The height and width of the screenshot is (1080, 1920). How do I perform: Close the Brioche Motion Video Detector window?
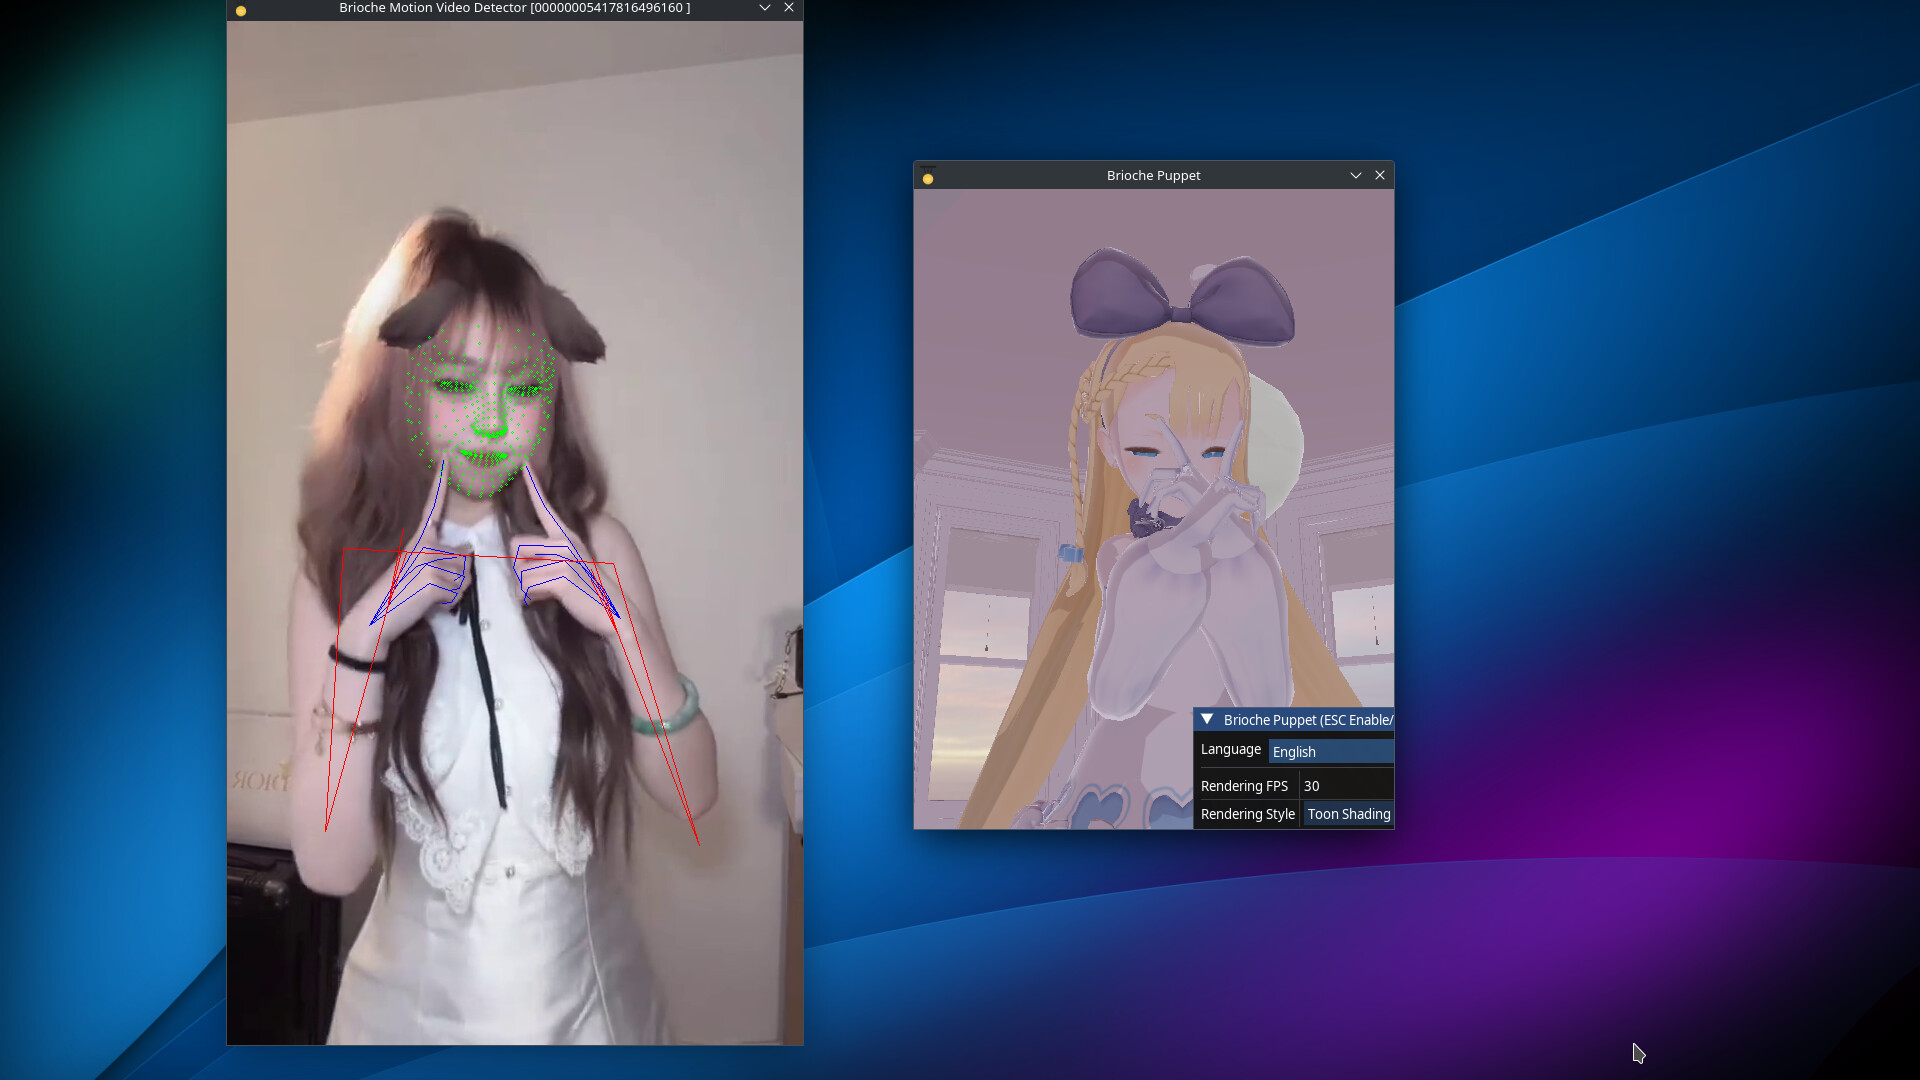(789, 8)
